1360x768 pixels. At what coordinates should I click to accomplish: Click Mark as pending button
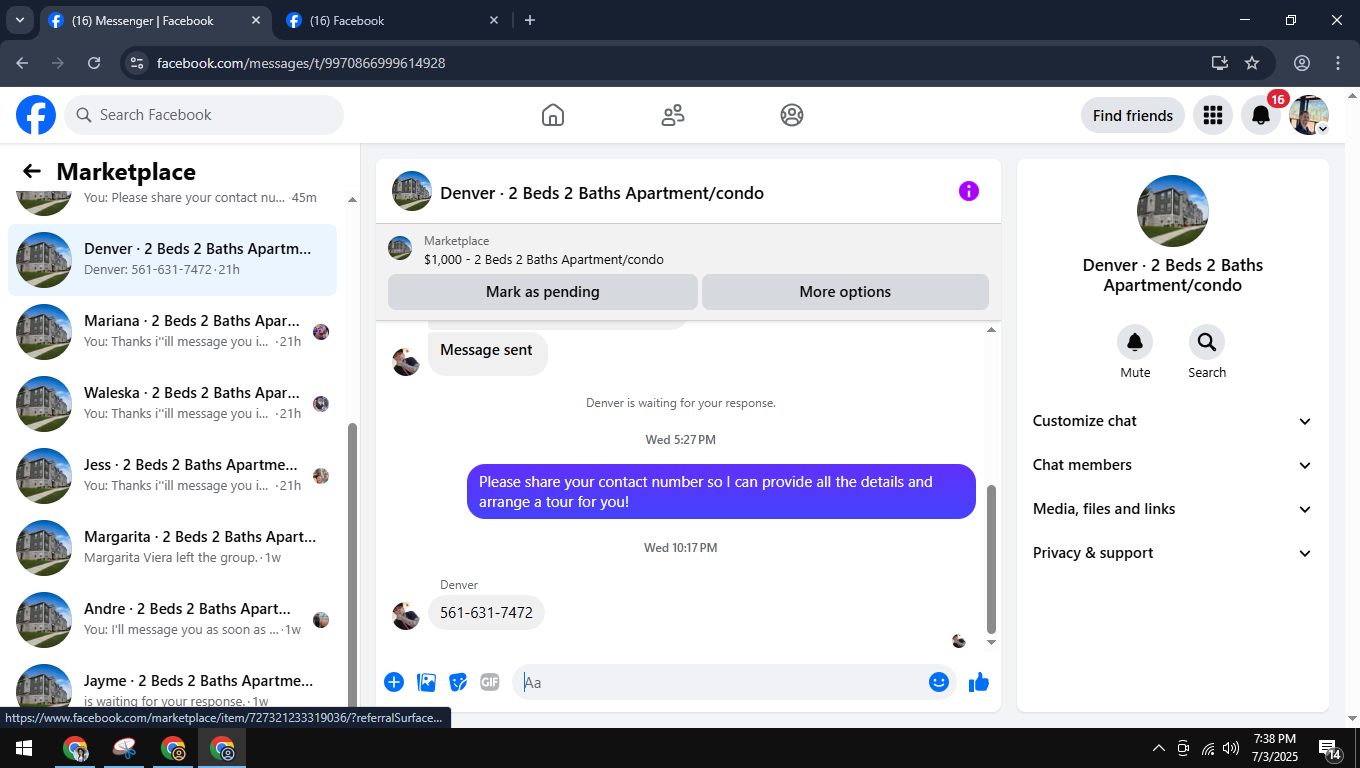[543, 292]
